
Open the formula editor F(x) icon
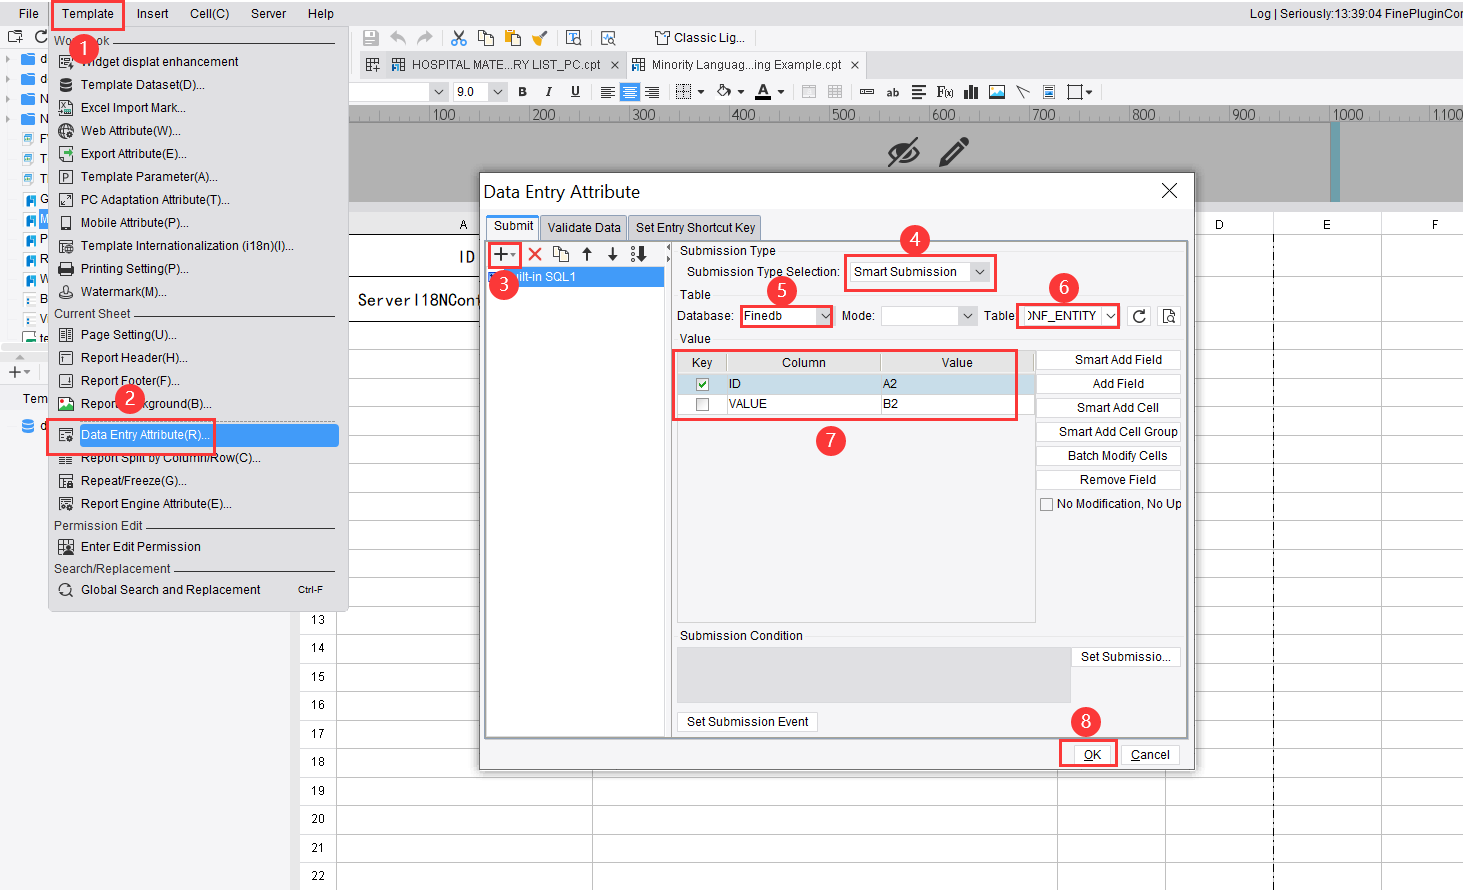pos(944,91)
